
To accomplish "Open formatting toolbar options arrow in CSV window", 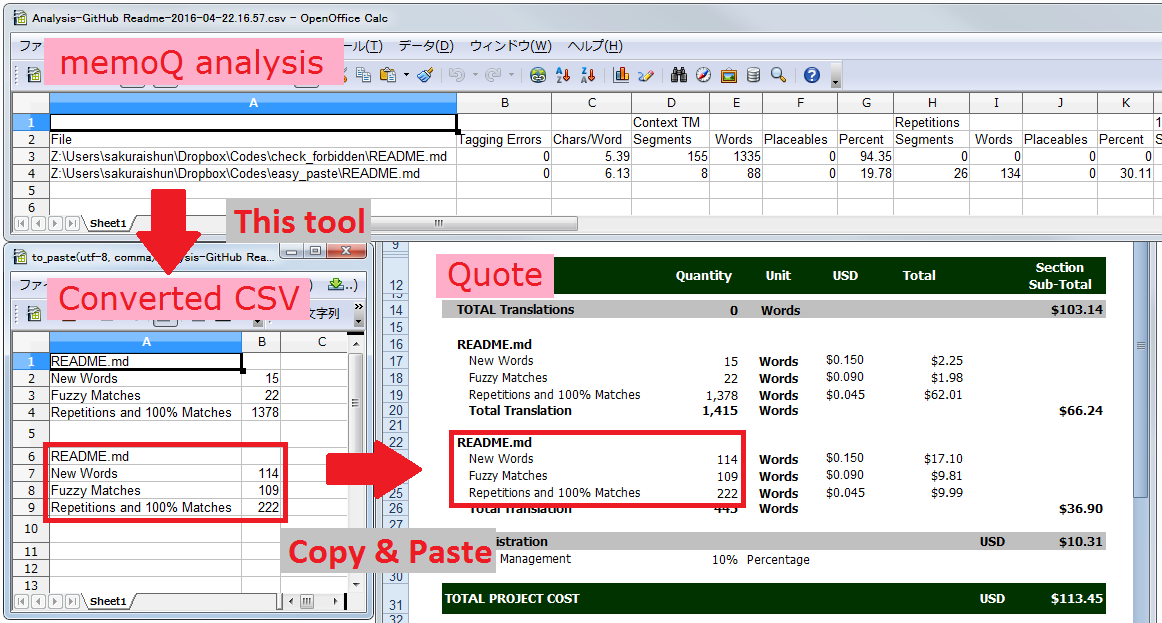I will [359, 322].
